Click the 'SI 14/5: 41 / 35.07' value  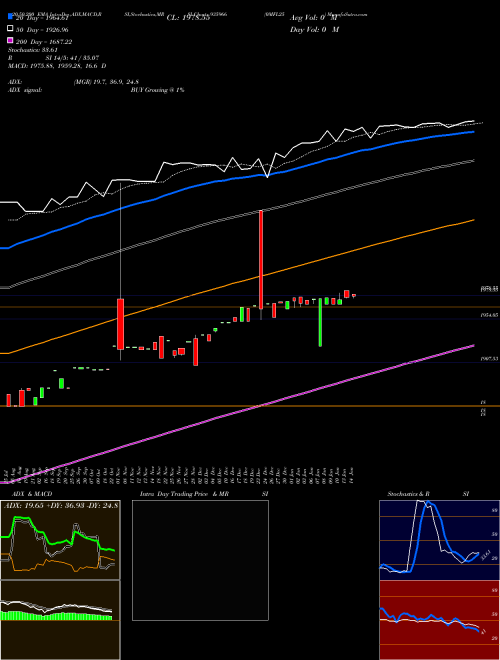tap(72, 58)
